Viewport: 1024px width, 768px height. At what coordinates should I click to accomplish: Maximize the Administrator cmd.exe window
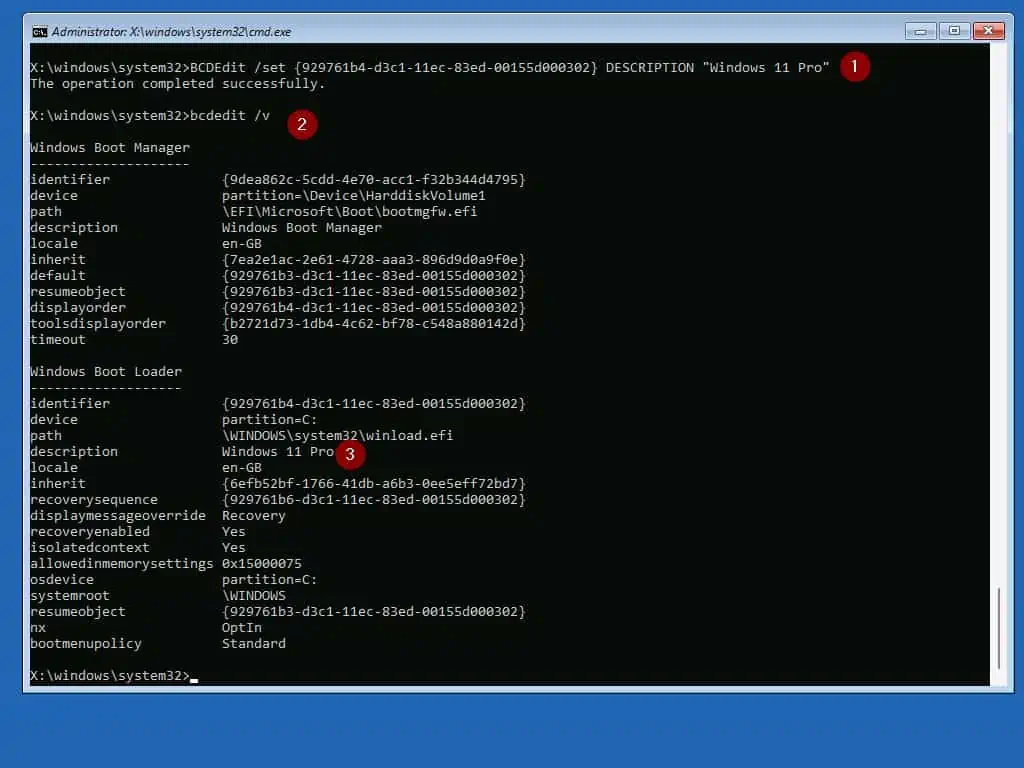954,31
